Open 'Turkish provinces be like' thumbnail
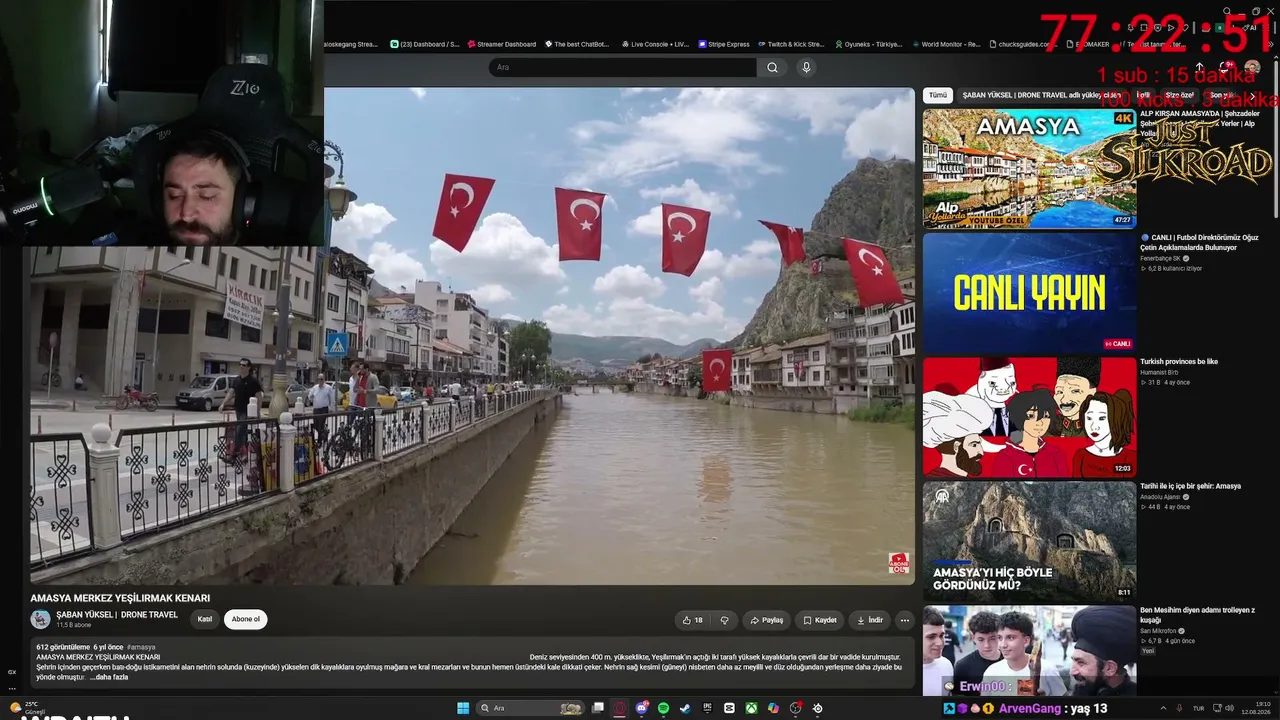1280x720 pixels. click(x=1029, y=417)
